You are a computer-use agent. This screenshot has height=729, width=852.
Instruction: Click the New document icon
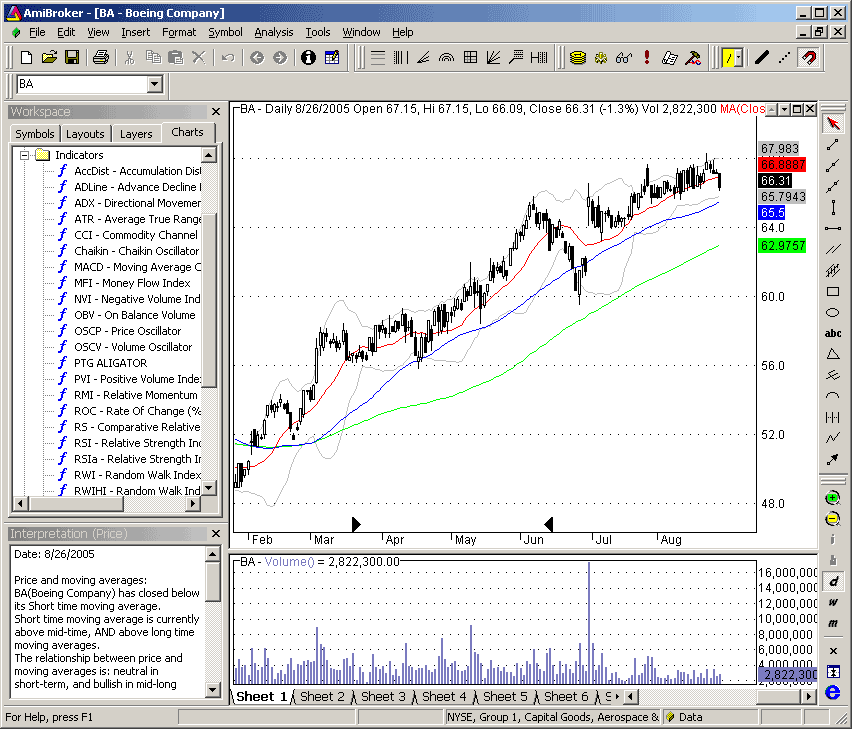26,57
